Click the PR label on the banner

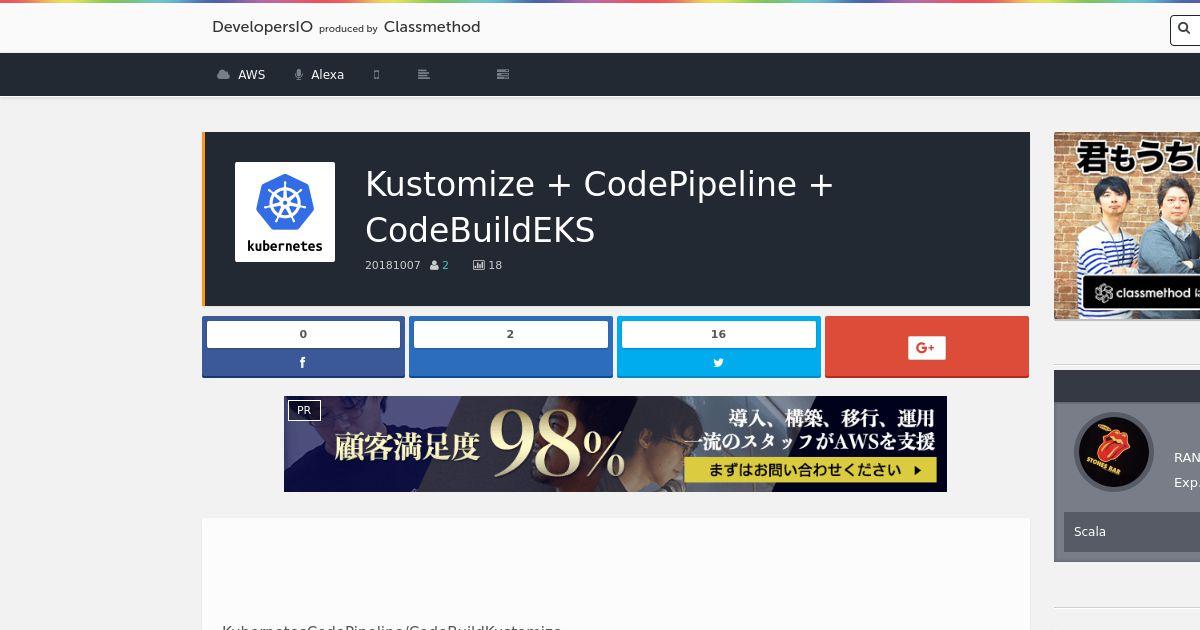coord(304,410)
